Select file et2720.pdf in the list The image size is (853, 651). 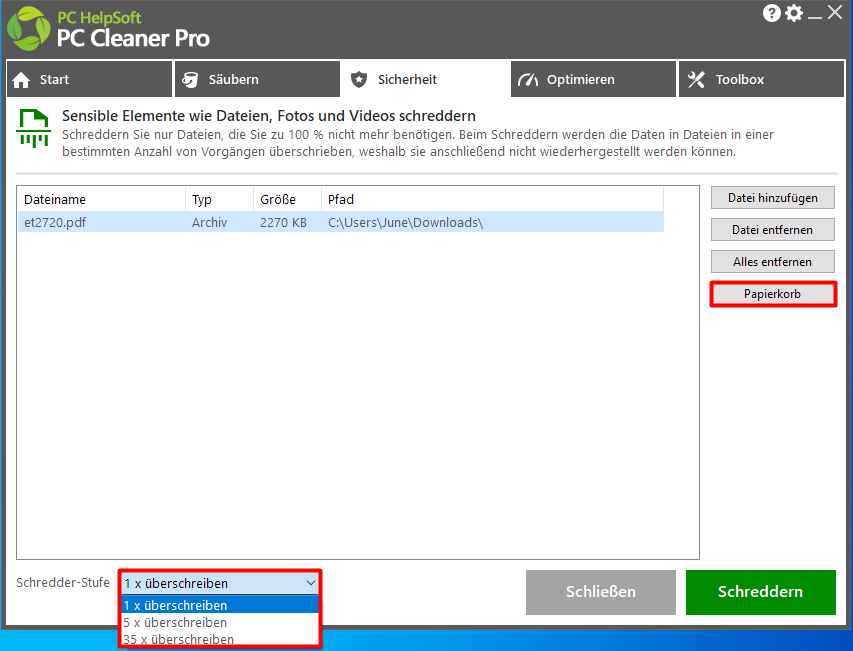[341, 222]
